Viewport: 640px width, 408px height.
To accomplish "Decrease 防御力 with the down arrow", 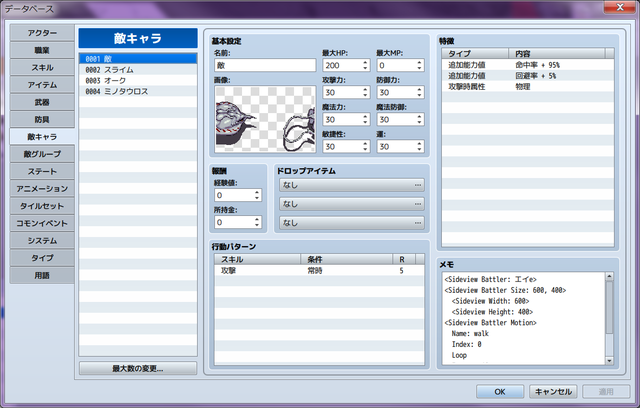I will [x=419, y=95].
